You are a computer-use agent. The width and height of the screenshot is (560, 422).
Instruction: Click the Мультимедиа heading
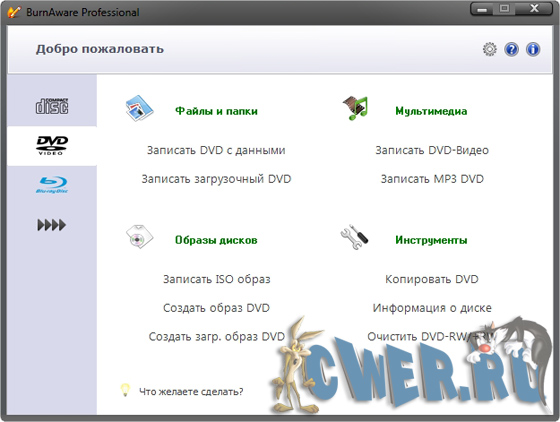pos(431,111)
